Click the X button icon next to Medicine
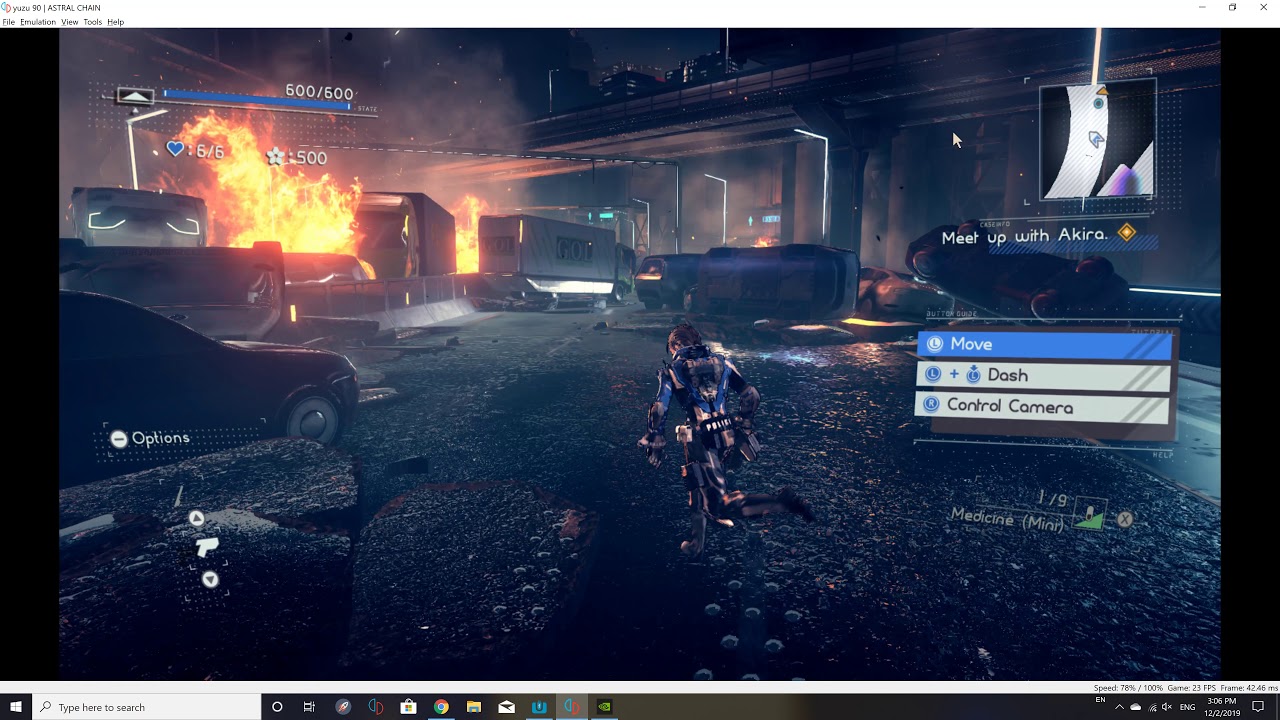The width and height of the screenshot is (1280, 720). [1125, 519]
